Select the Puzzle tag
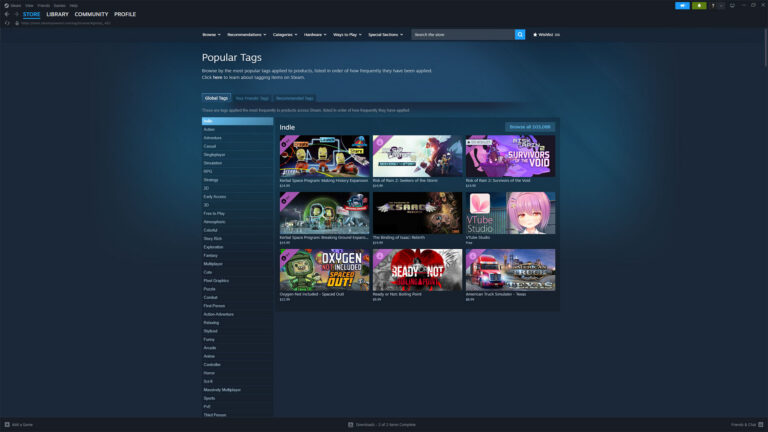The height and width of the screenshot is (432, 768). pos(237,289)
